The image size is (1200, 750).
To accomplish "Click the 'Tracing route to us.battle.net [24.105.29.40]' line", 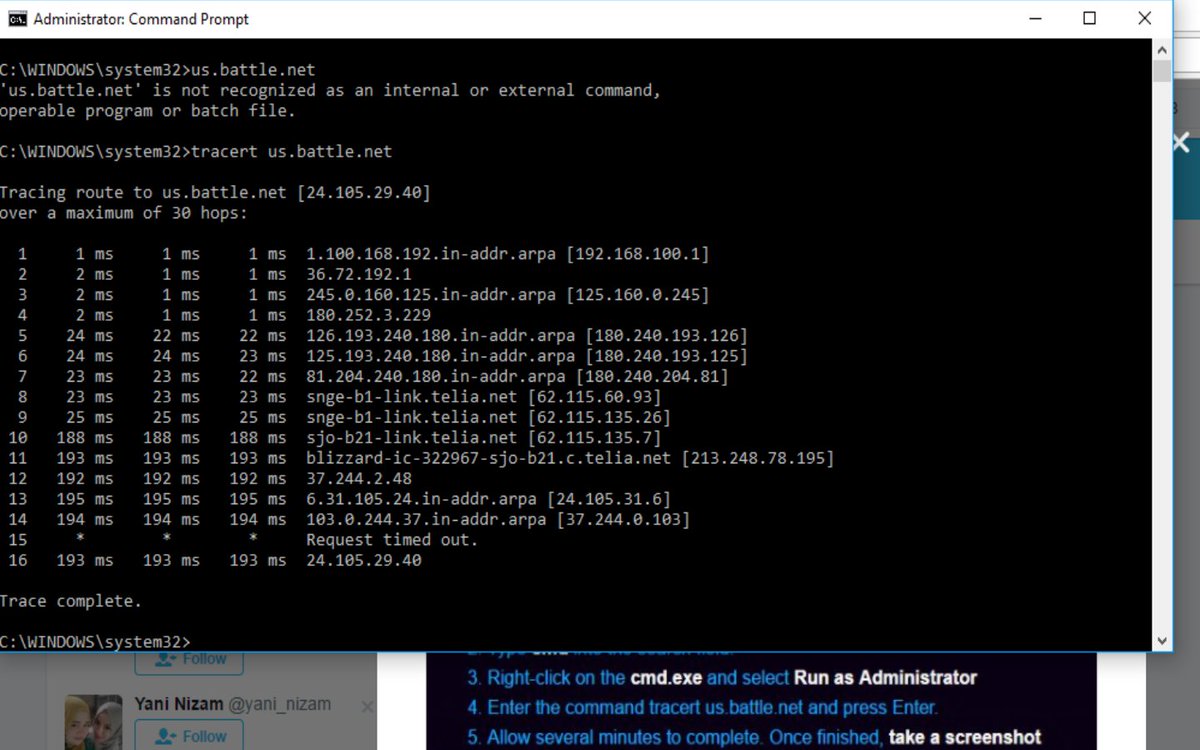I will (x=215, y=193).
